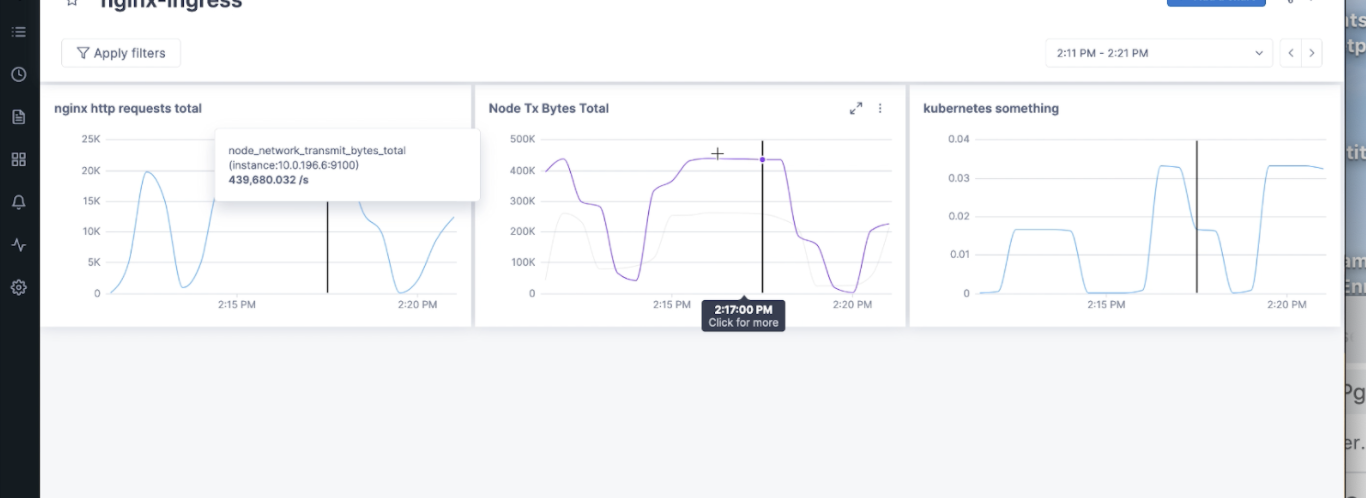Click the Apply filters button
Image resolution: width=1366 pixels, height=498 pixels.
click(121, 53)
